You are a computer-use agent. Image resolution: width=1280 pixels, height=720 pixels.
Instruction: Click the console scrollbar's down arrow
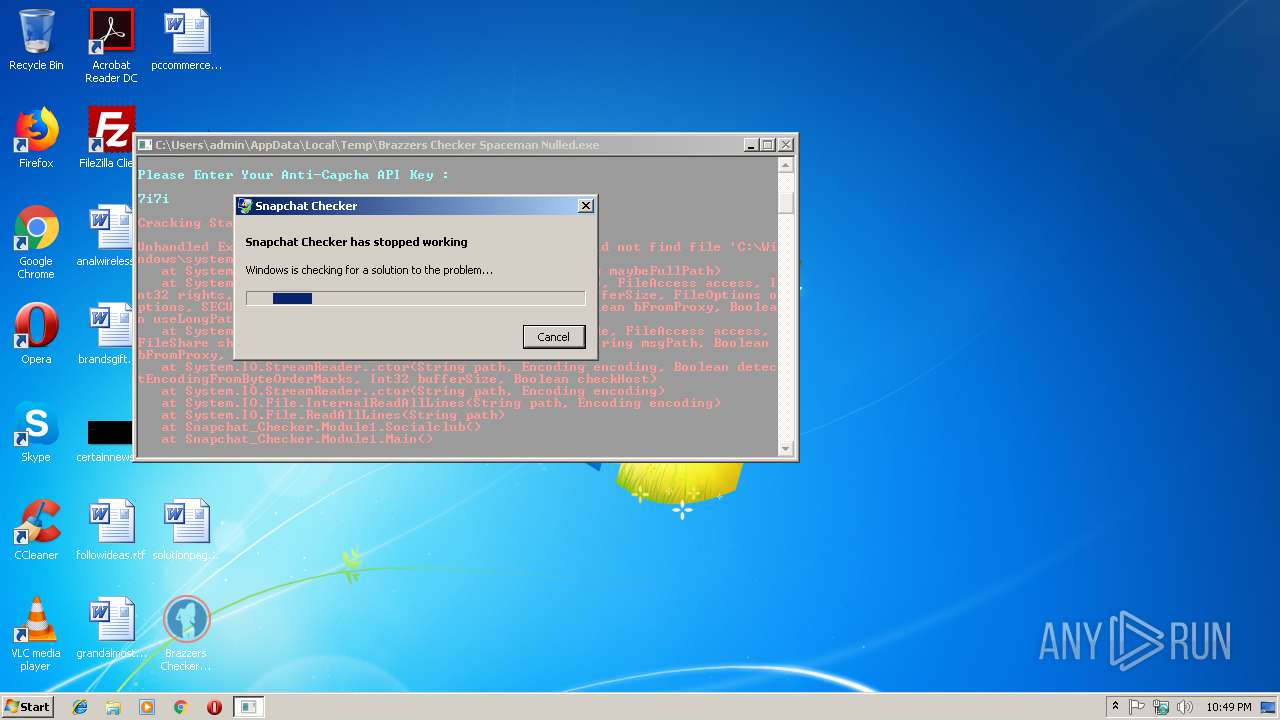(786, 448)
